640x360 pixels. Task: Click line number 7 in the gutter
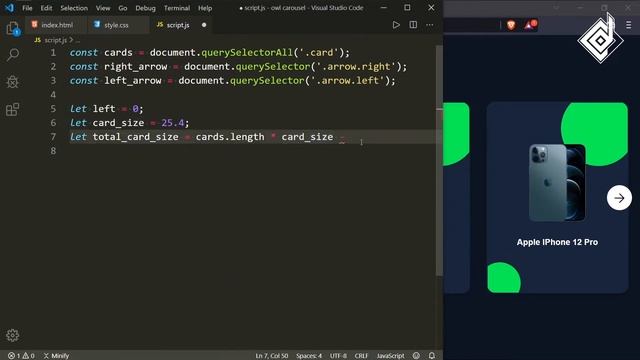pos(53,137)
